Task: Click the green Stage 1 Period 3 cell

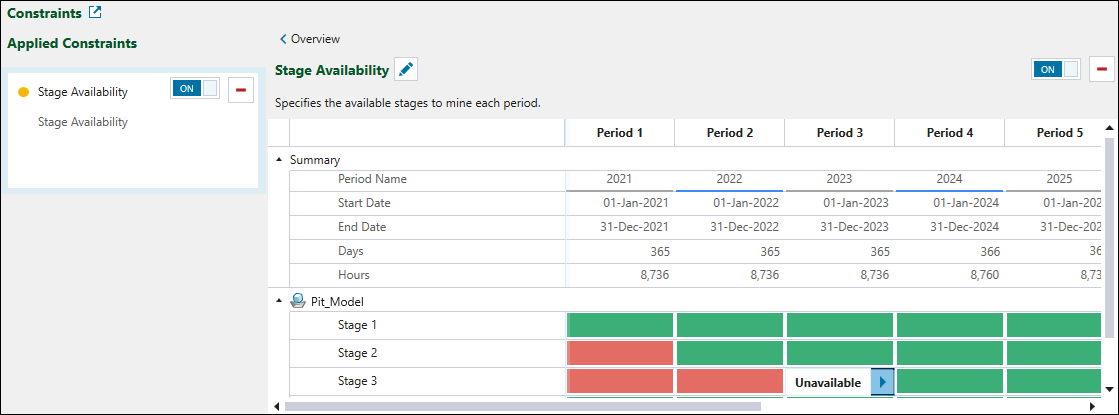Action: coord(839,325)
